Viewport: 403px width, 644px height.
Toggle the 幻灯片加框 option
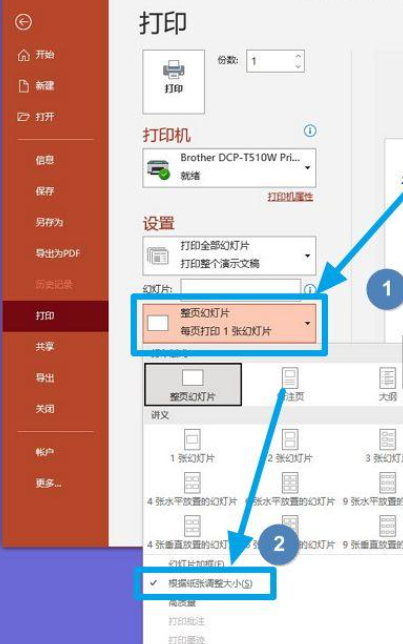[x=196, y=564]
